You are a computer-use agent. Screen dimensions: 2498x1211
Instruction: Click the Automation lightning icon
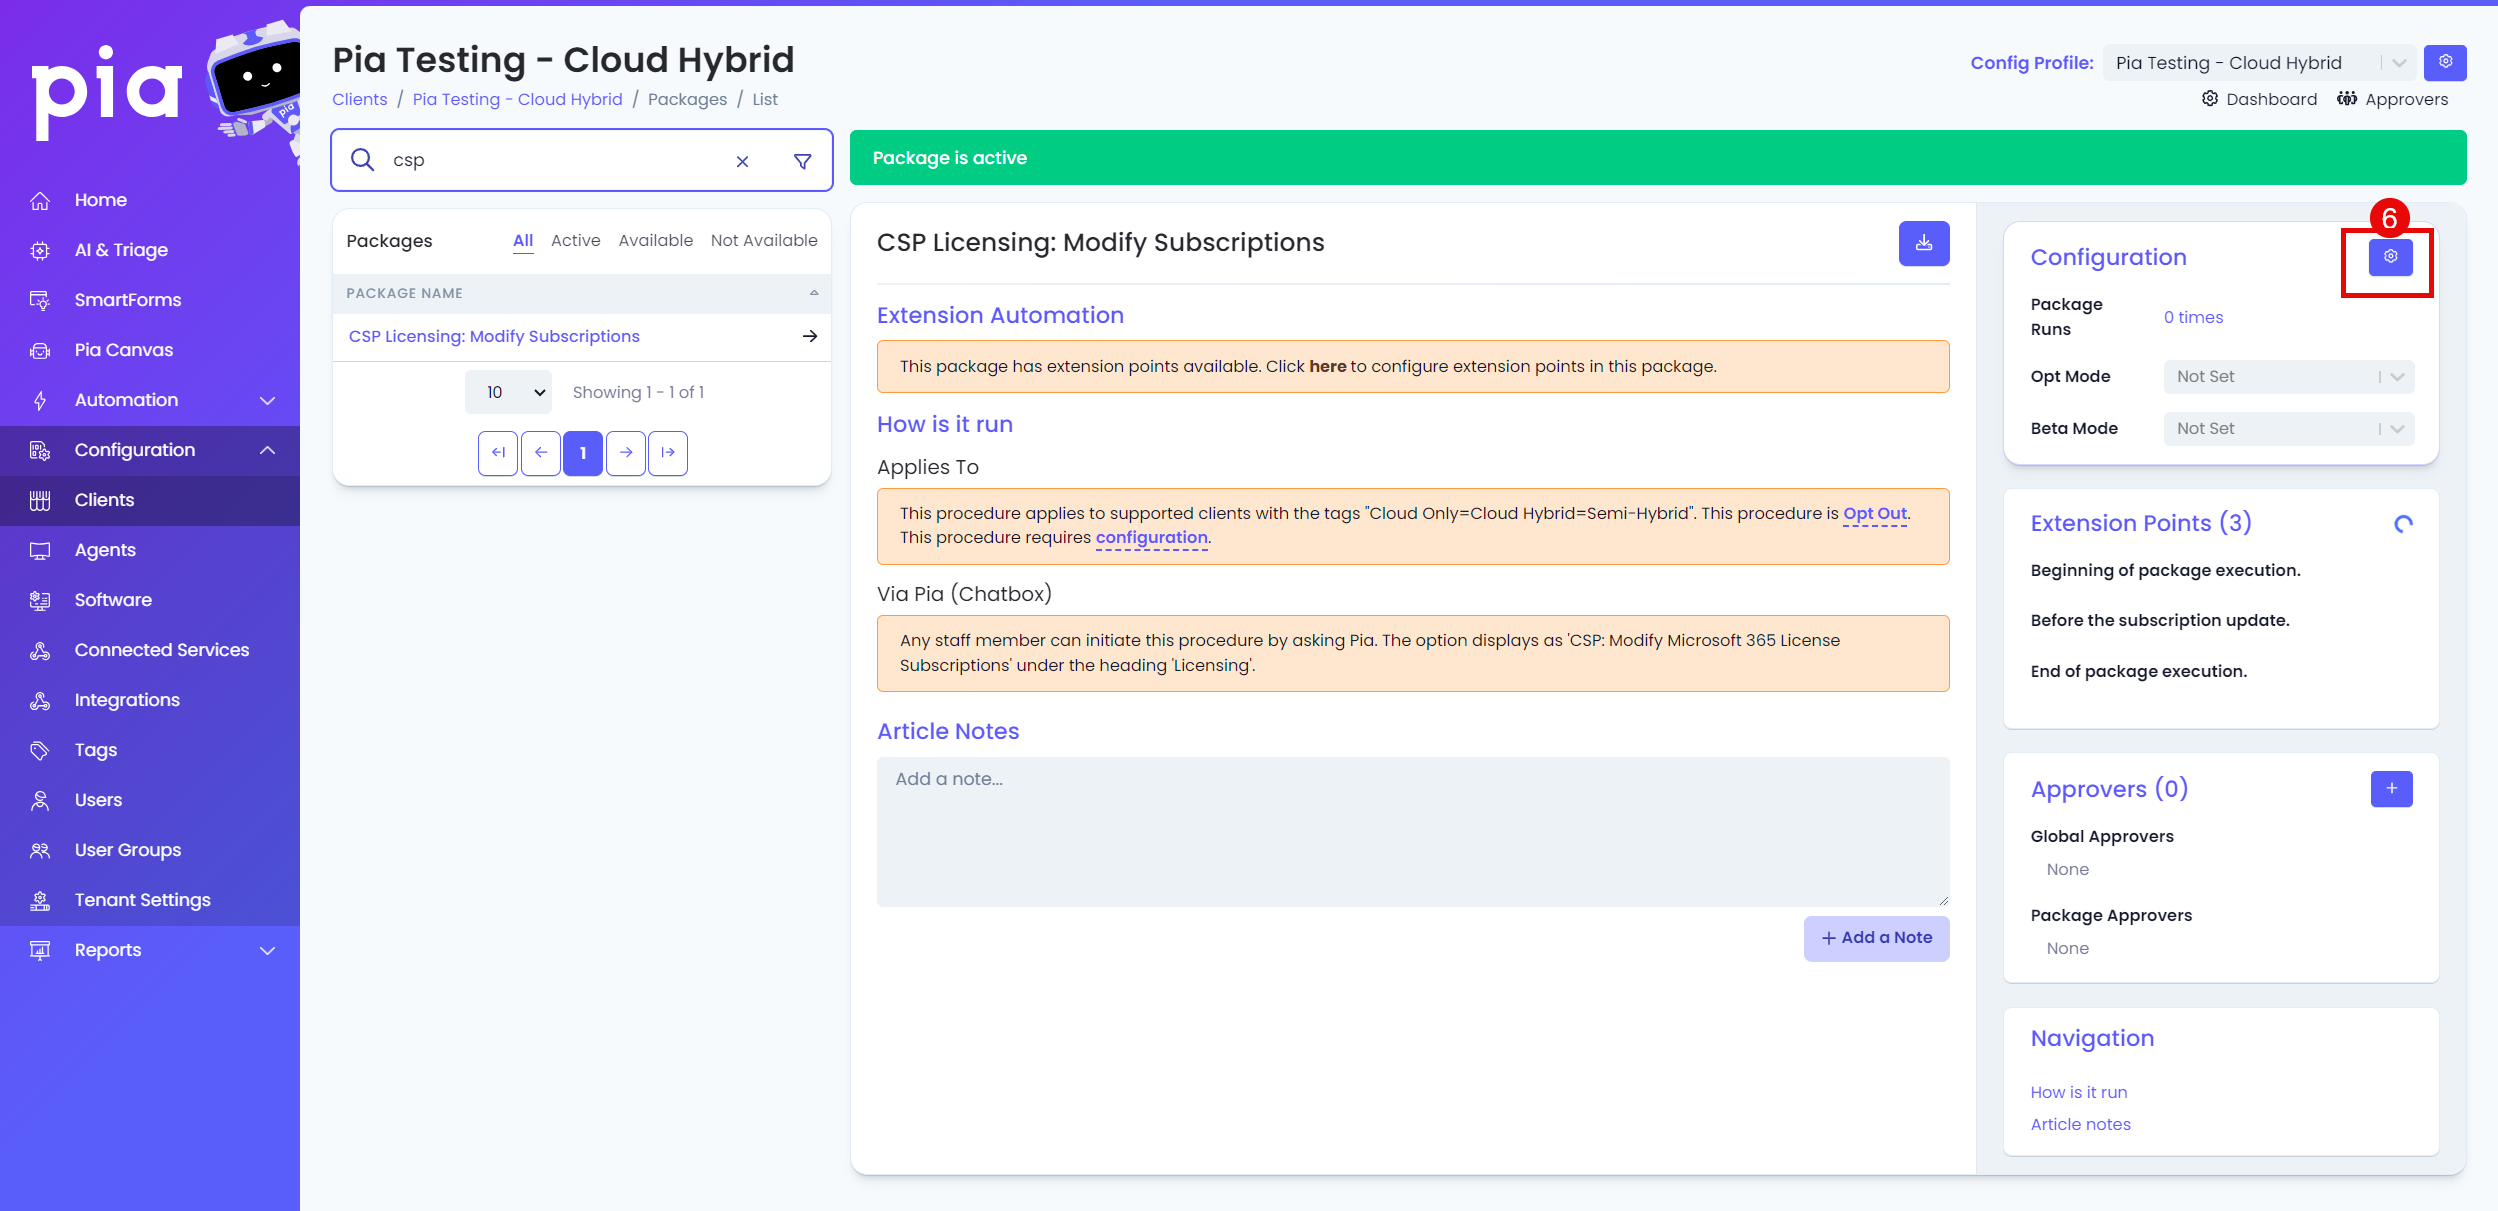coord(40,401)
